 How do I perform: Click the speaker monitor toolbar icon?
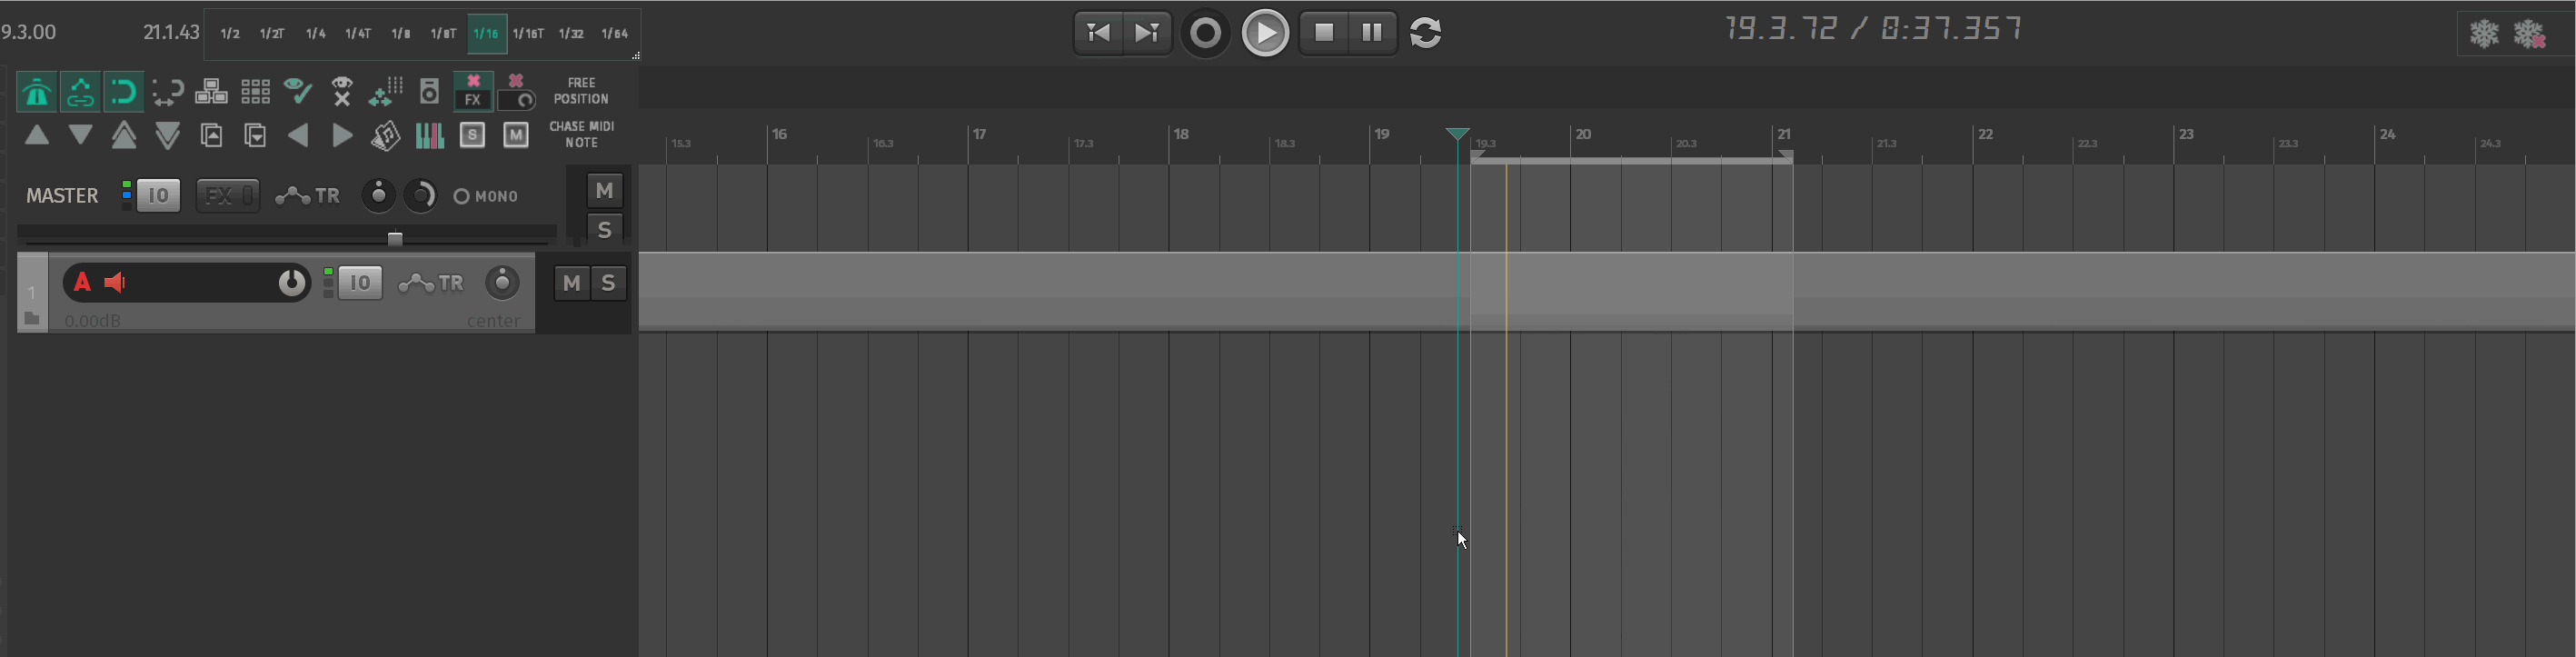[x=429, y=92]
